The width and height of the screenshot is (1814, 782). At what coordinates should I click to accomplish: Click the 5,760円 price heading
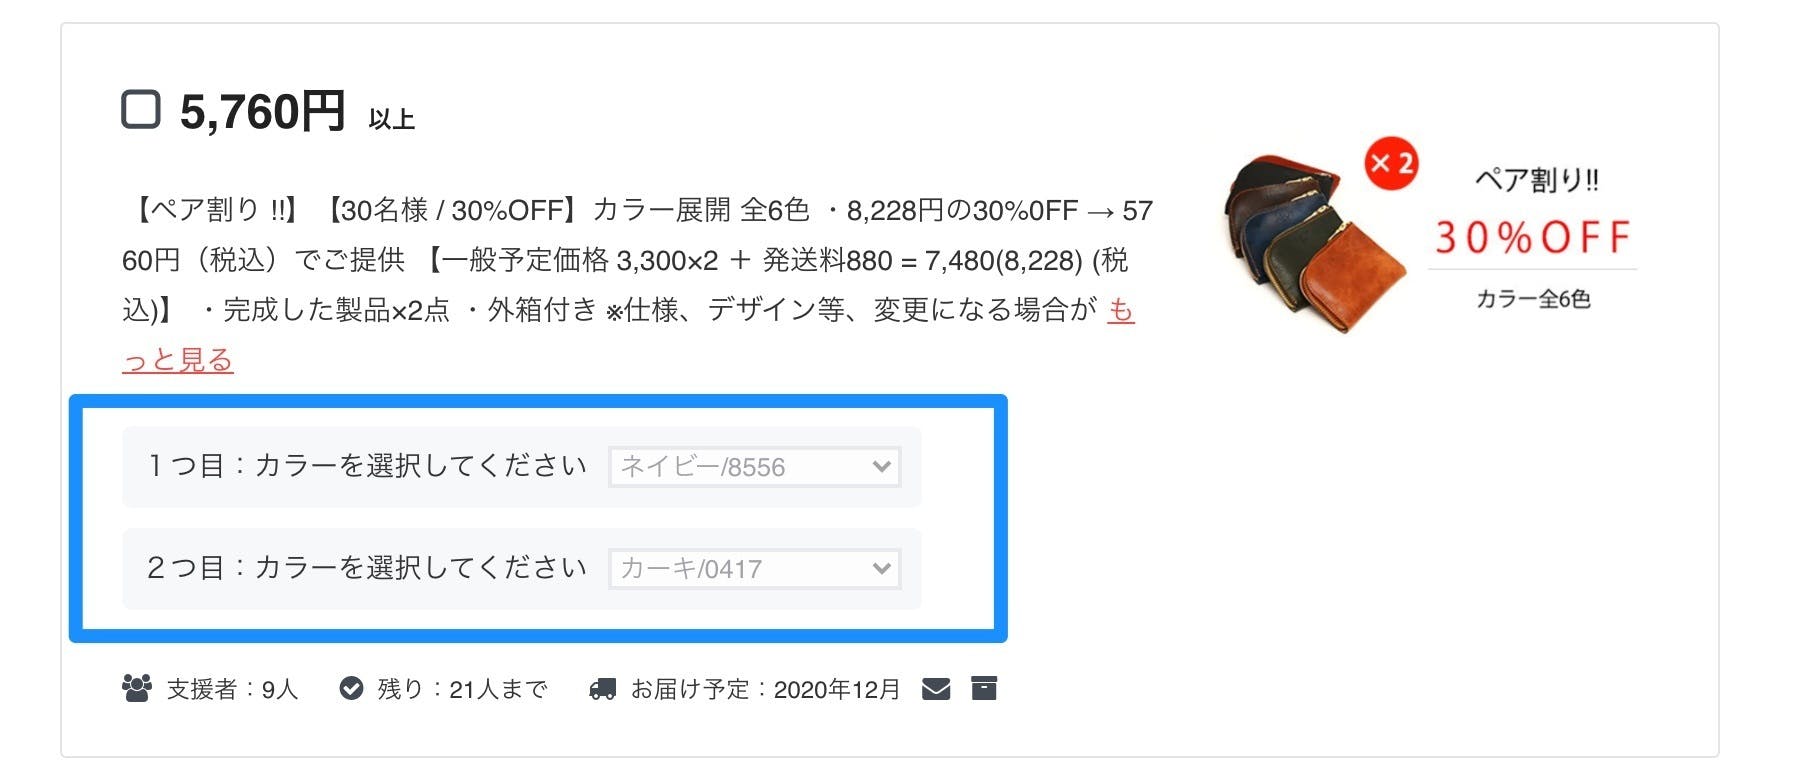click(263, 111)
